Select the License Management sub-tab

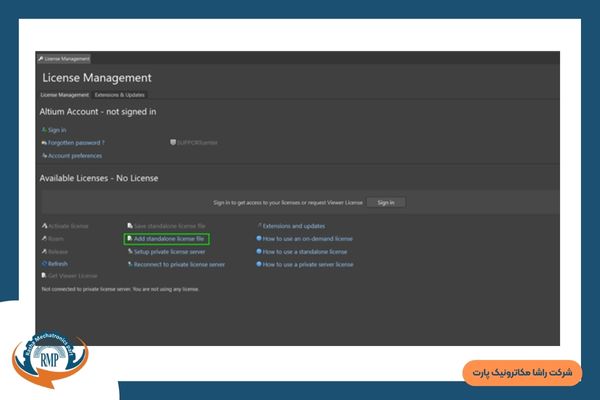click(64, 95)
